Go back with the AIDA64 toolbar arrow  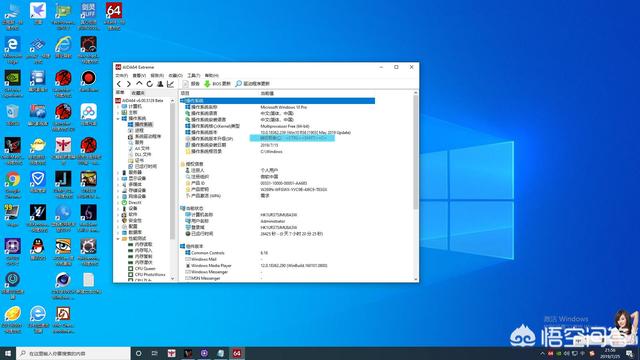(119, 84)
